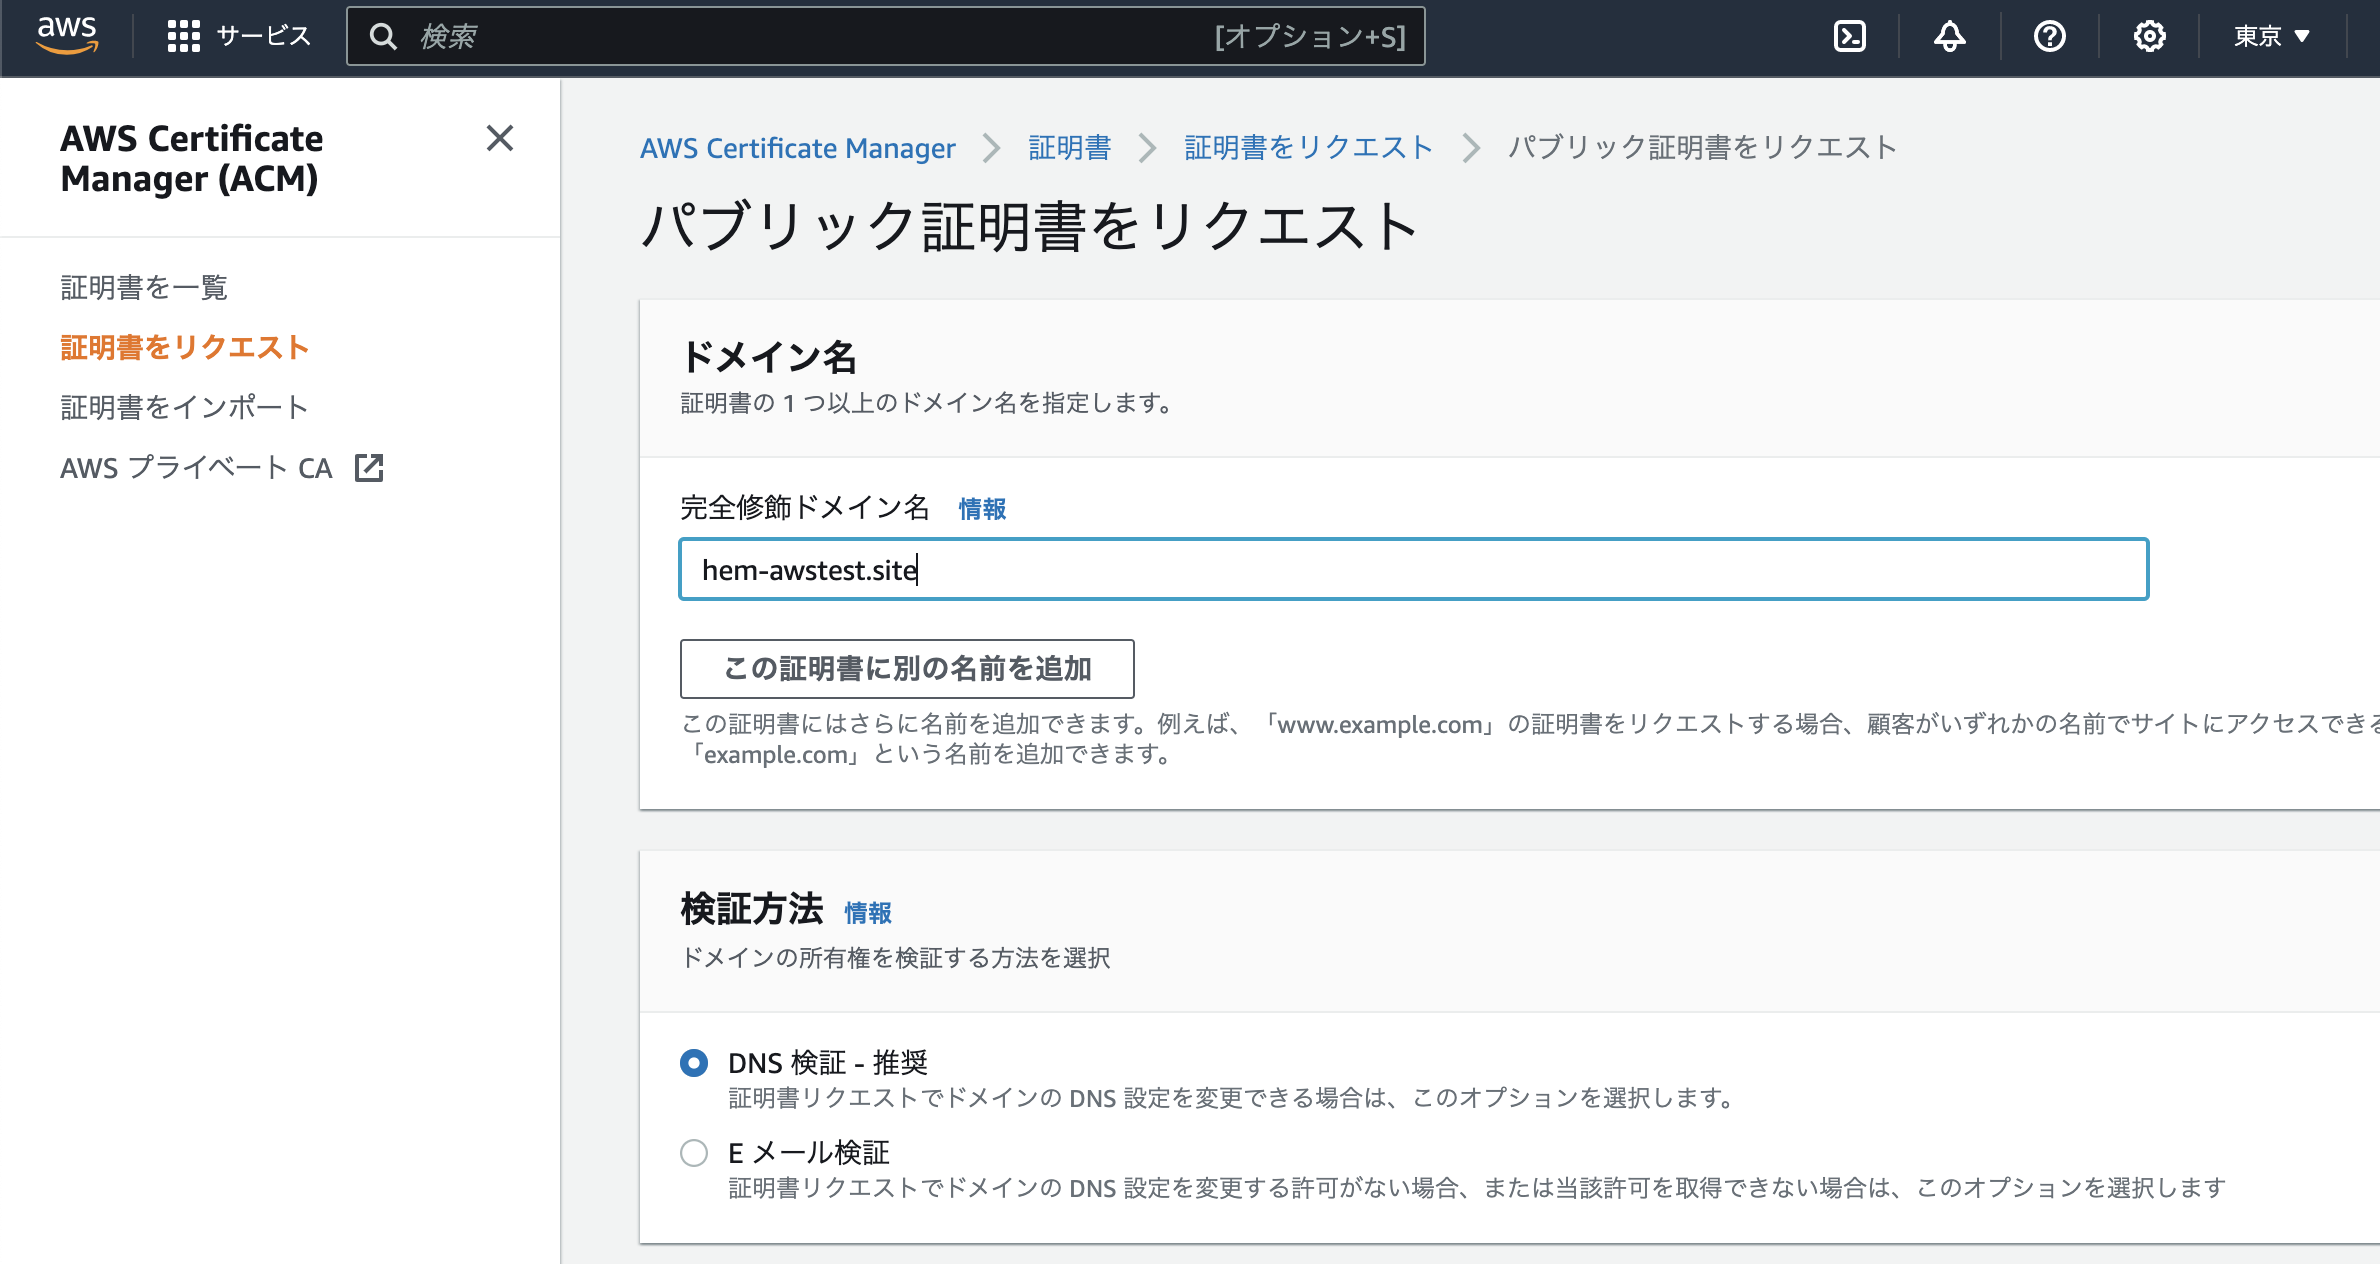Go to 証明書をリクエスト breadcrumb link
2380x1264 pixels.
[1309, 148]
